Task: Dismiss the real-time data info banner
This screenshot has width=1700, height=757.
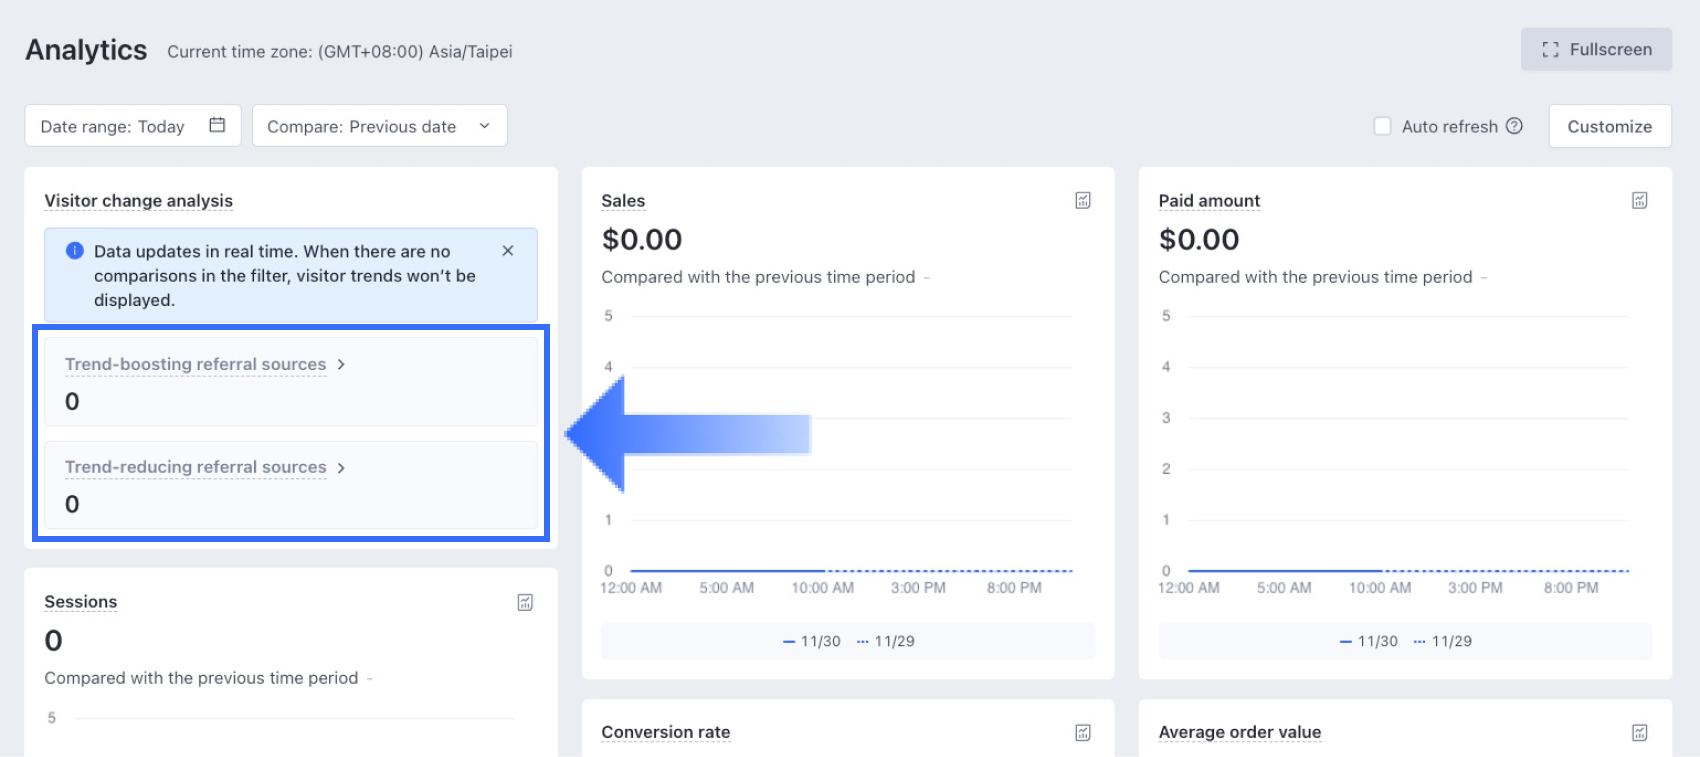Action: coord(508,251)
